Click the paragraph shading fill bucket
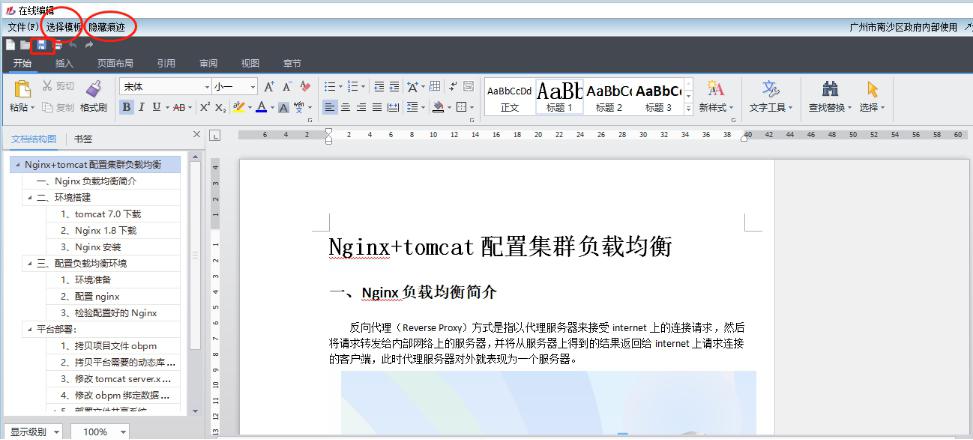Screen dimensions: 973x440 (438, 107)
